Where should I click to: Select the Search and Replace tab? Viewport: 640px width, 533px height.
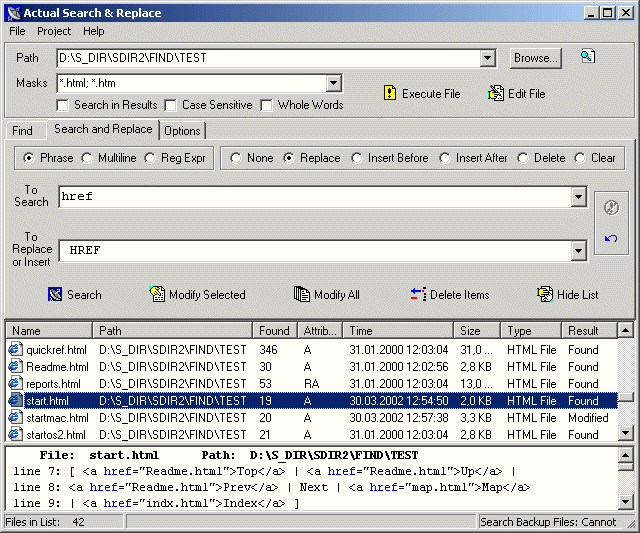click(103, 129)
